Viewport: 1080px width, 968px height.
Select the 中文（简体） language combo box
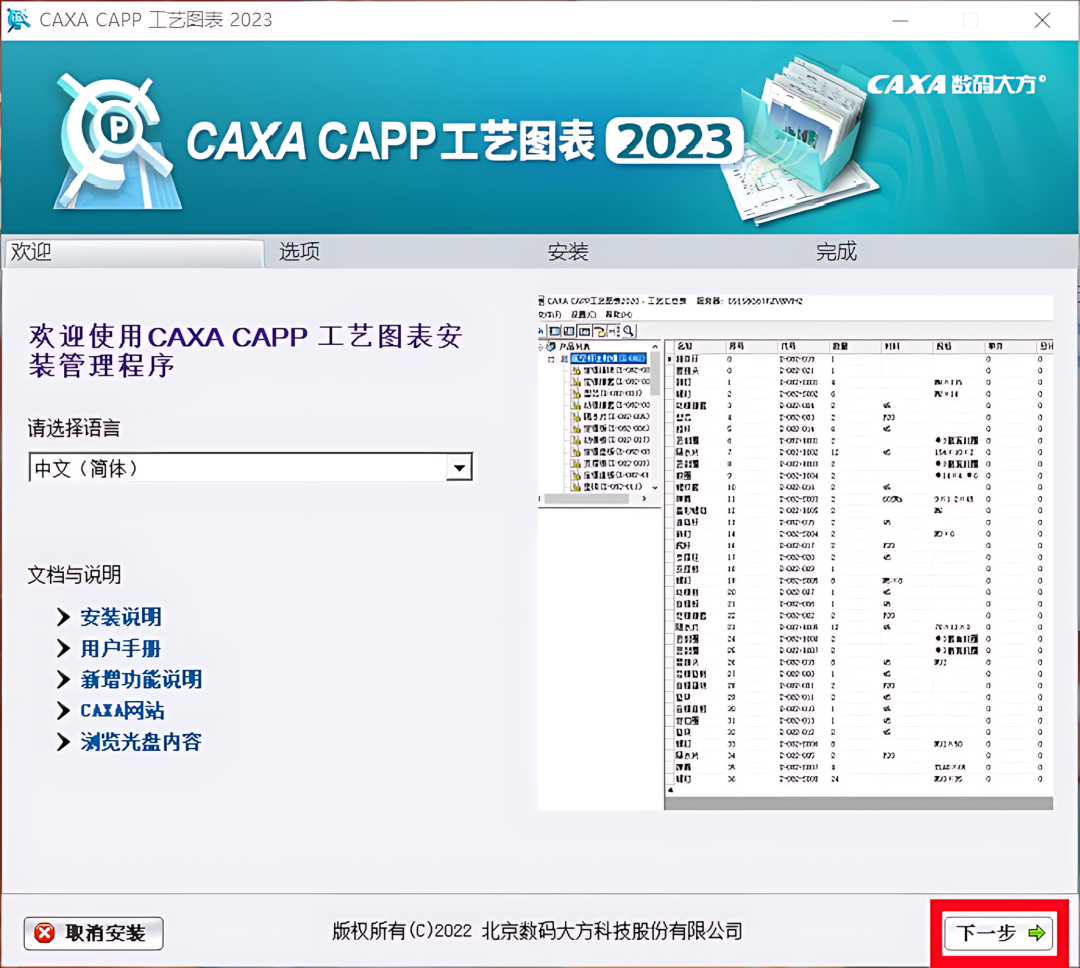pos(251,468)
